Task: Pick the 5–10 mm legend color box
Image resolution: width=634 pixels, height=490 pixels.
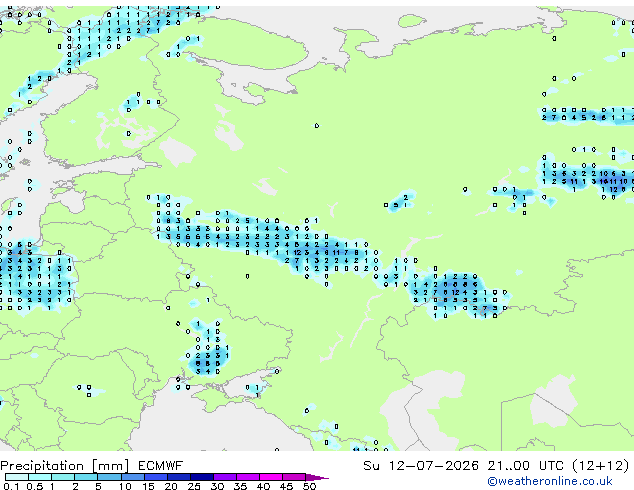Action: click(109, 477)
